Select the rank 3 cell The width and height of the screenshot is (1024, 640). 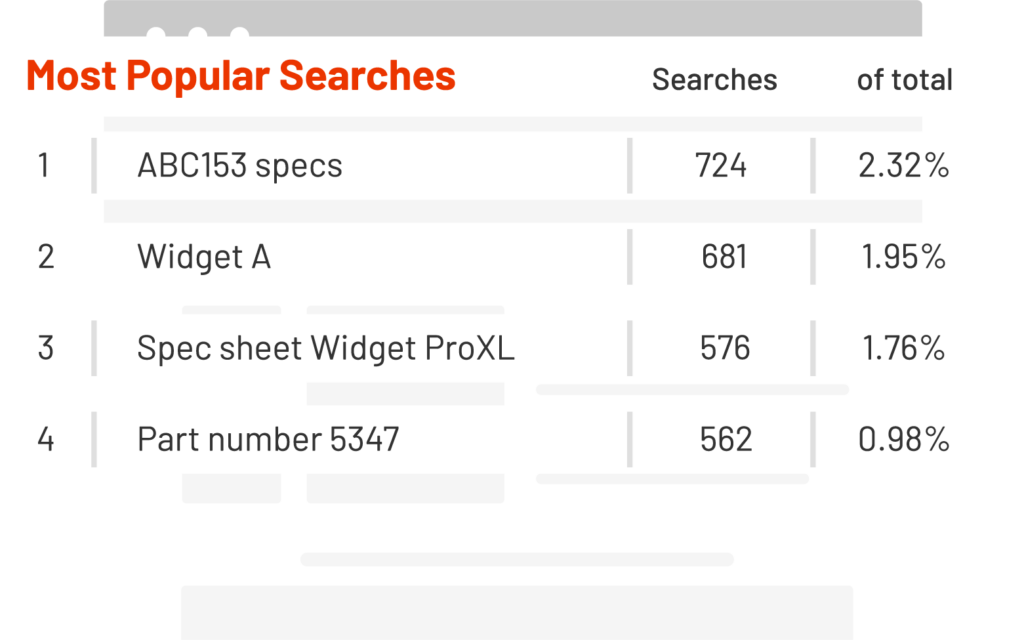click(x=45, y=348)
